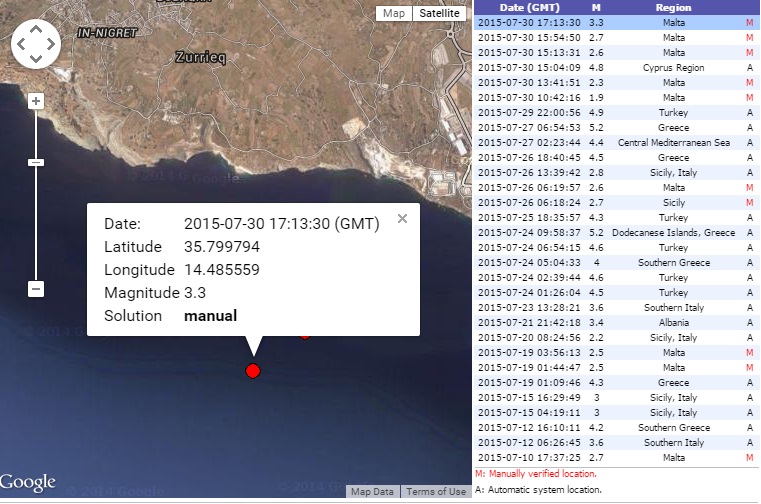
Task: Select the 2015-07-29 22:00:56 Turkey earthquake row
Action: (614, 112)
